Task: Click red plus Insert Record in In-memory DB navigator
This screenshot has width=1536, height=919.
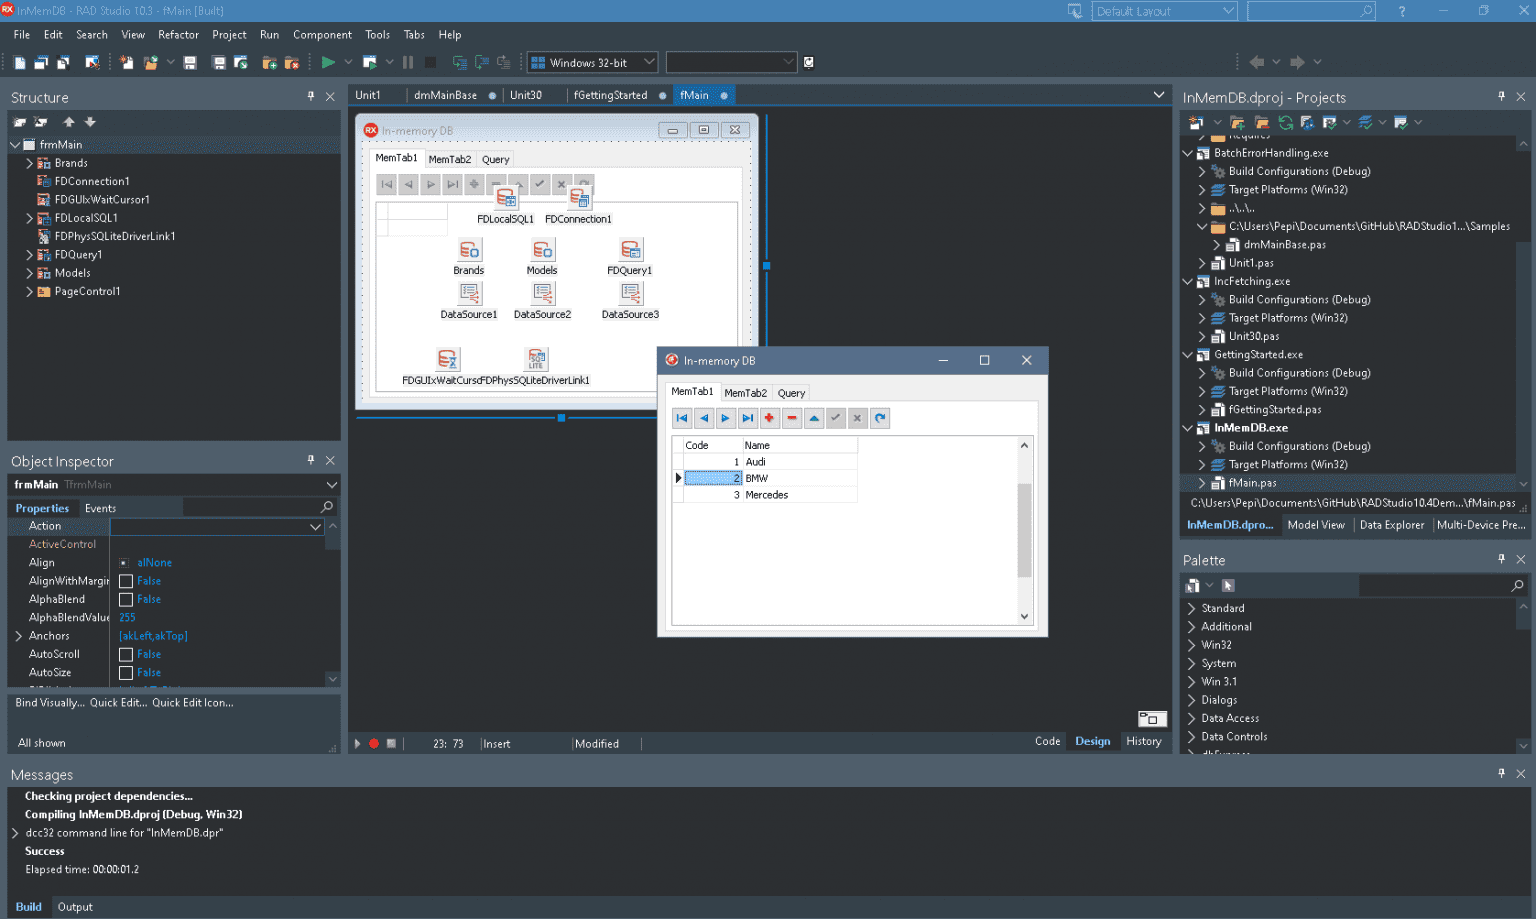Action: 770,418
